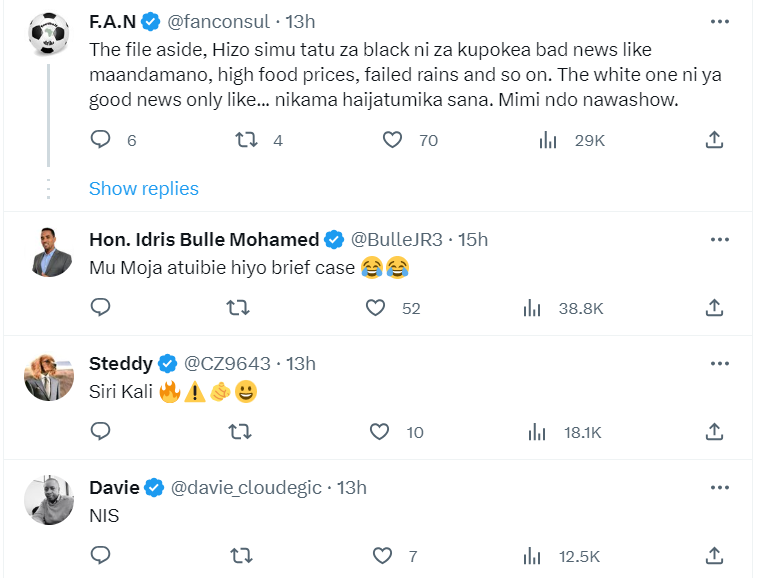
Task: View analytics on Idris Bulle's tweet
Action: click(x=533, y=308)
